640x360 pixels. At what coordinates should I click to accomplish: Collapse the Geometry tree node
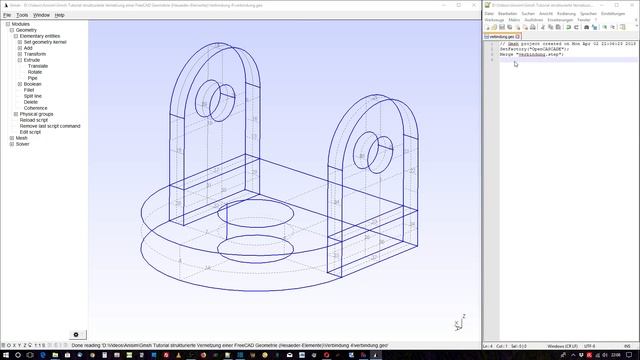click(12, 30)
